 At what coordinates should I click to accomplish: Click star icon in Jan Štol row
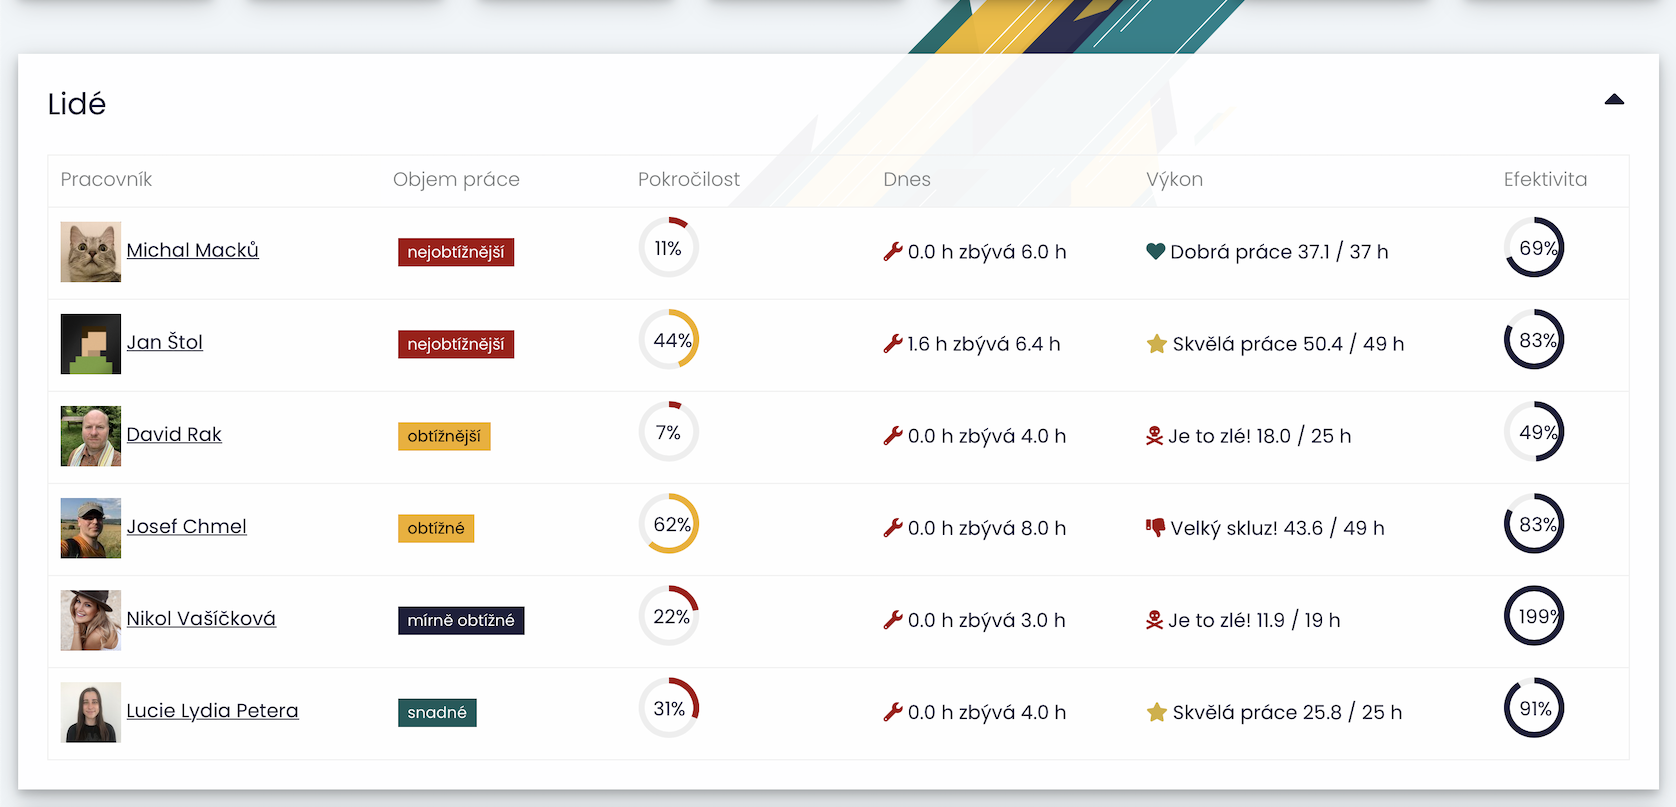click(x=1157, y=344)
